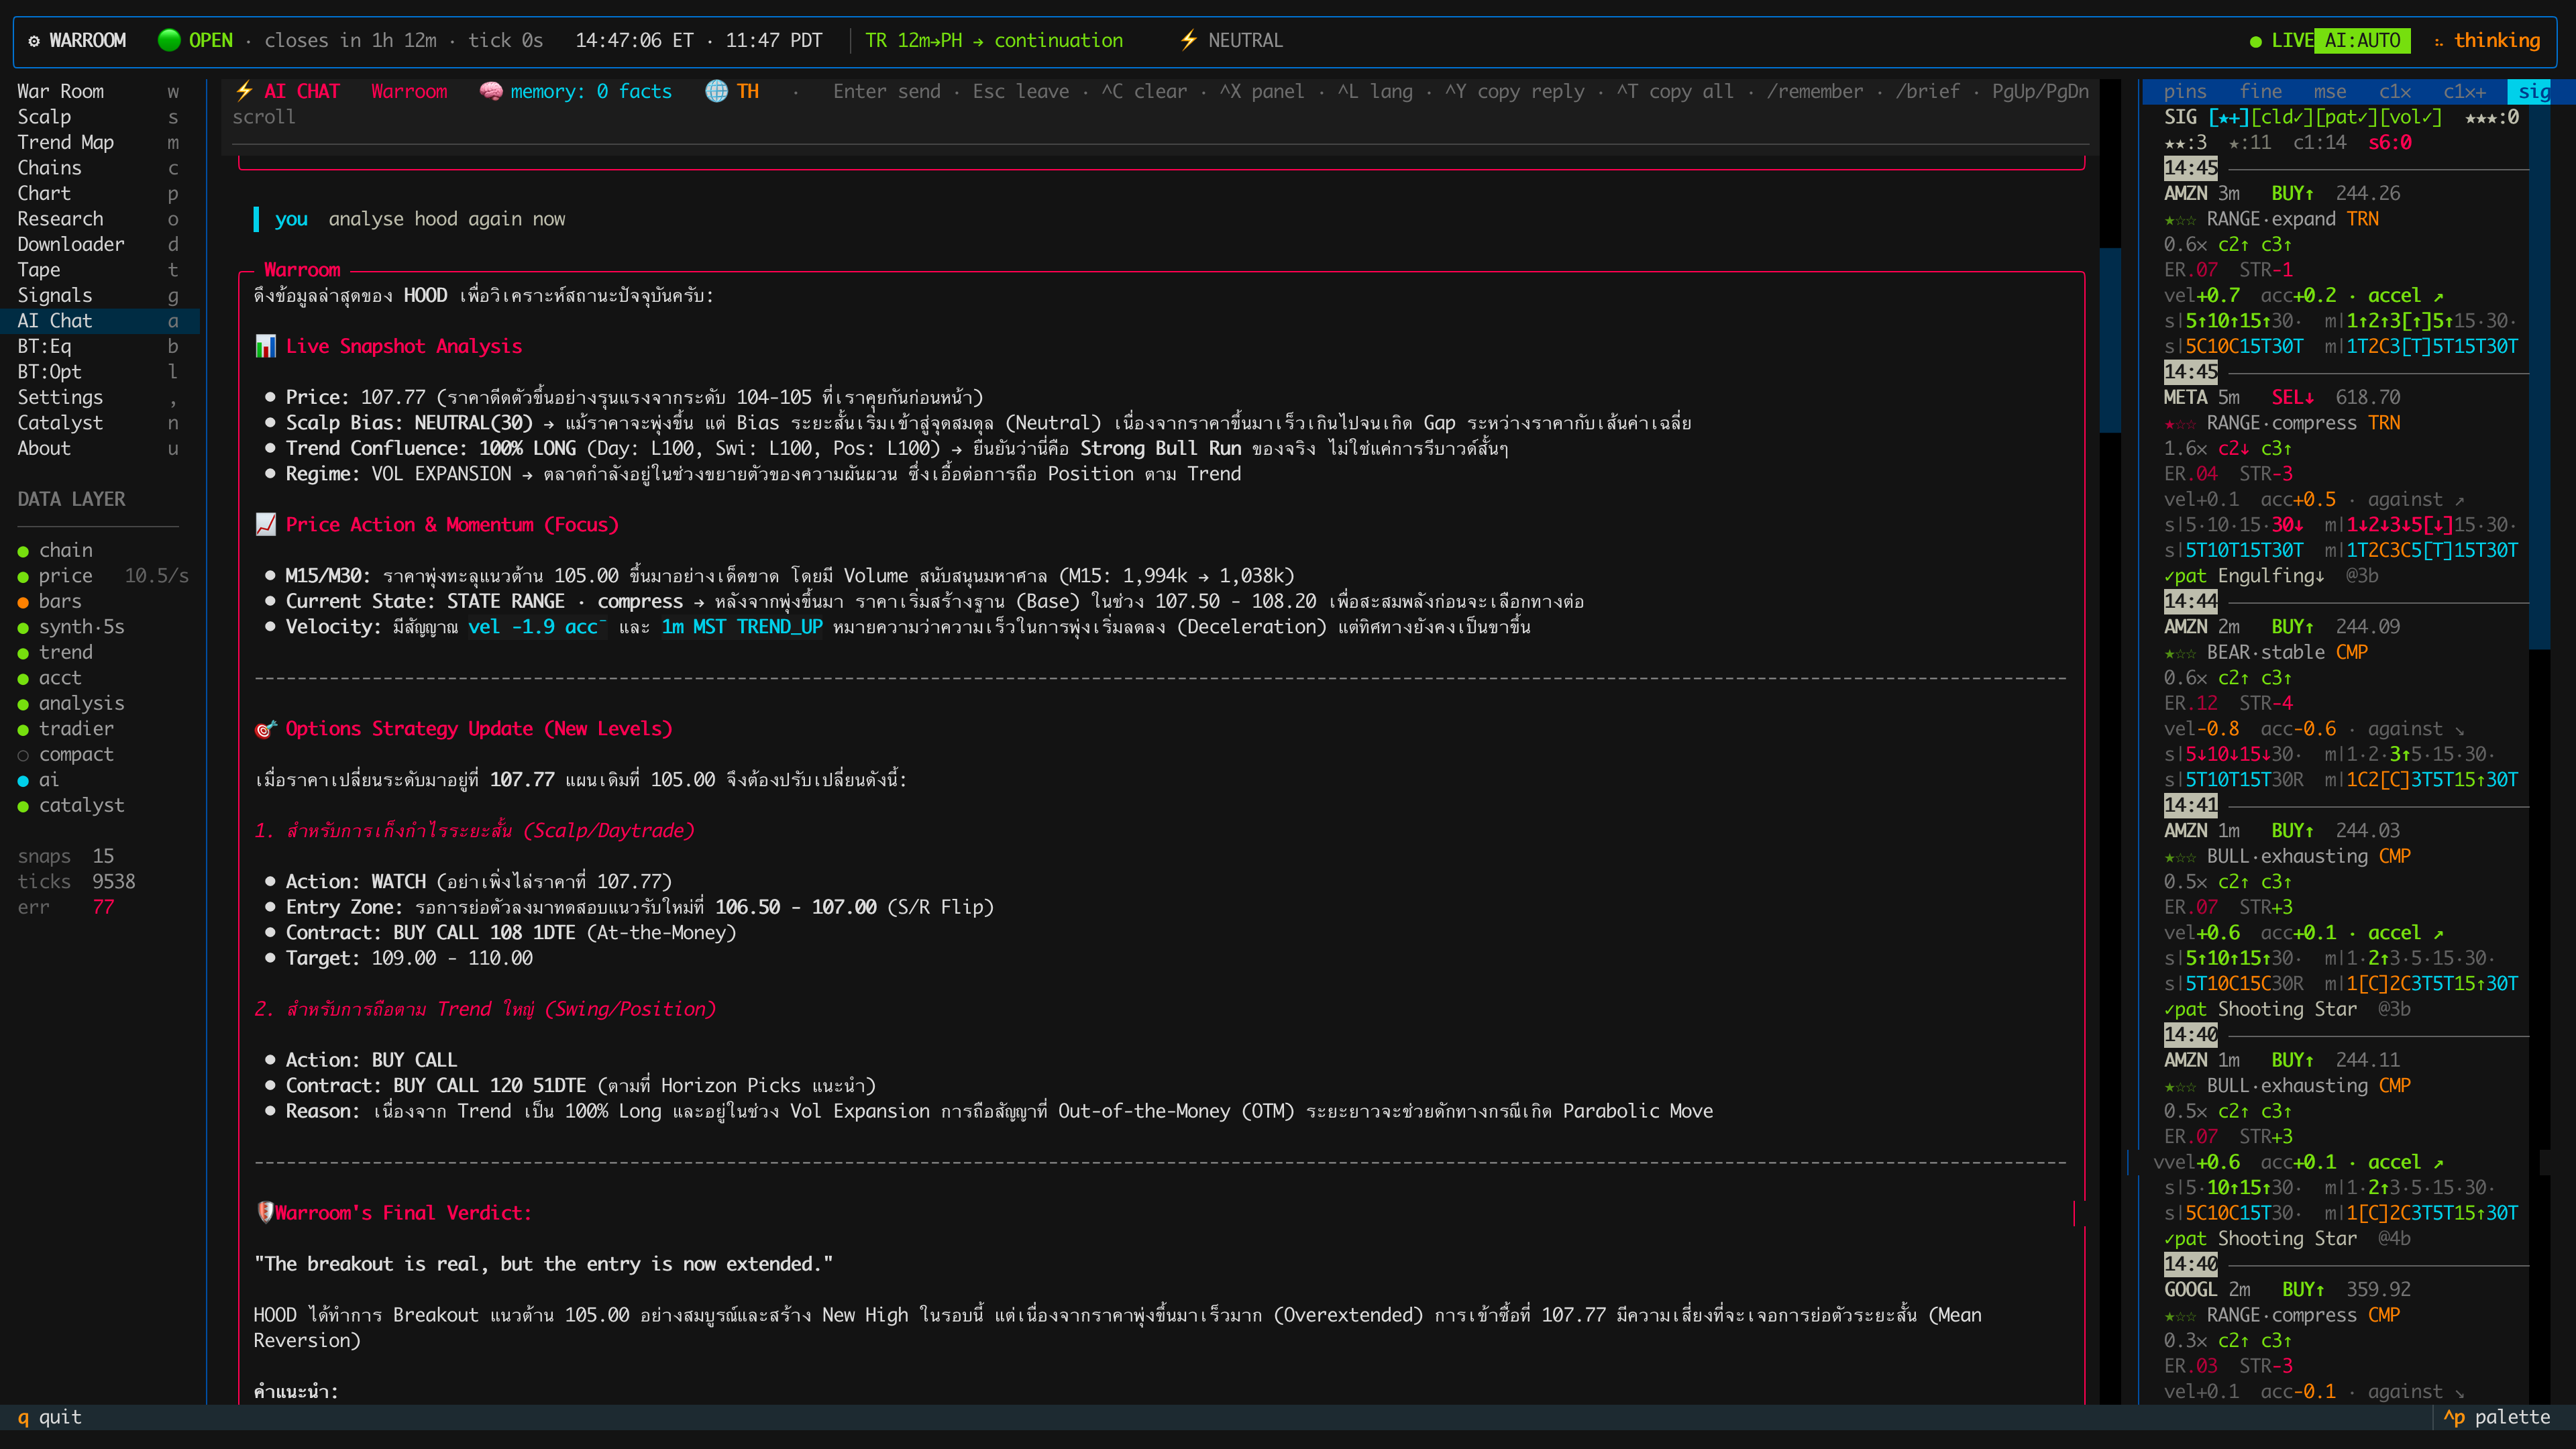Select the sig tab
Viewport: 2576px width, 1449px height.
tap(2531, 91)
